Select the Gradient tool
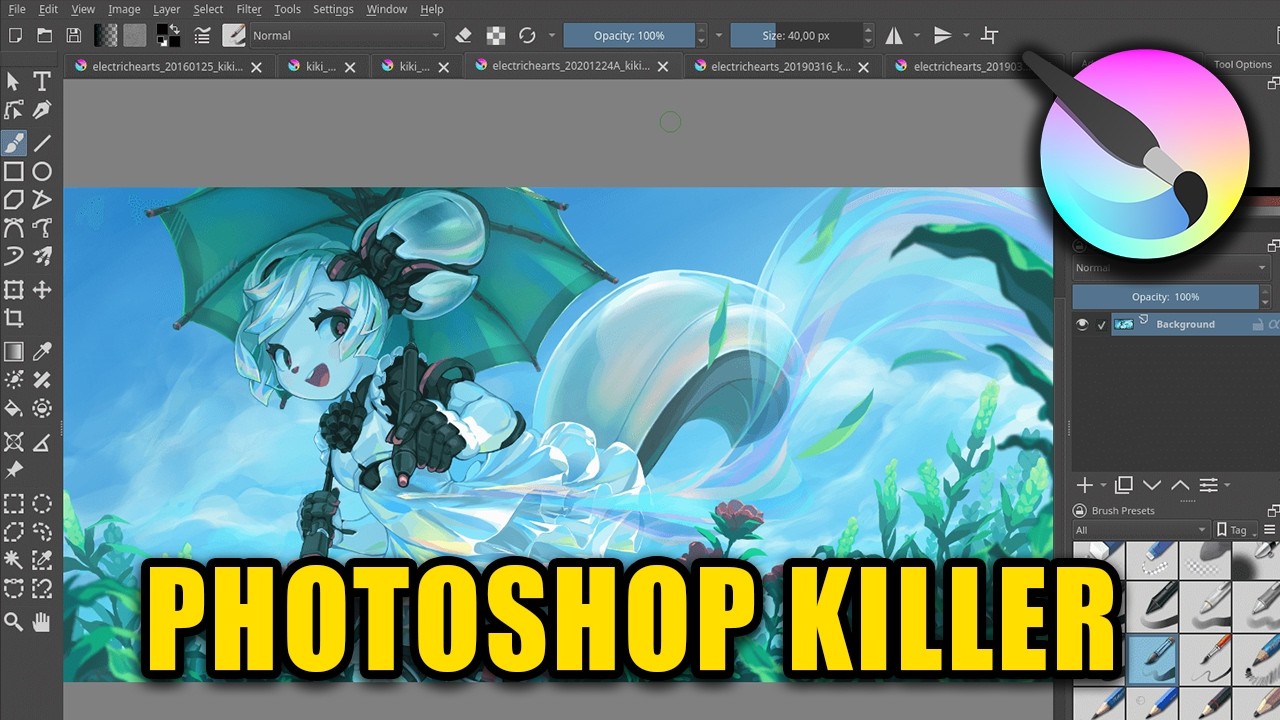Screen dimensions: 1280x720 click(14, 351)
